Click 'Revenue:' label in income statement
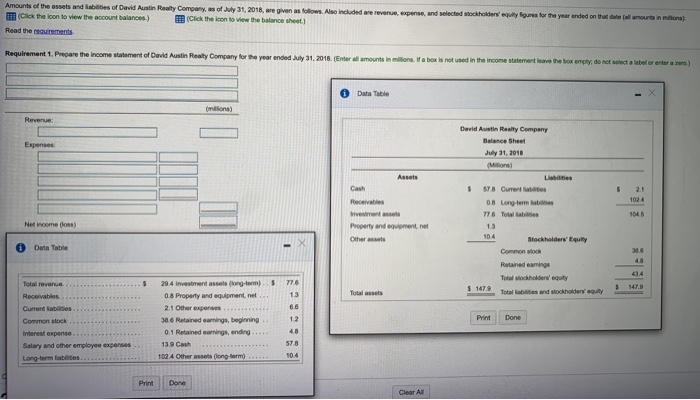This screenshot has width=700, height=400. [x=38, y=120]
